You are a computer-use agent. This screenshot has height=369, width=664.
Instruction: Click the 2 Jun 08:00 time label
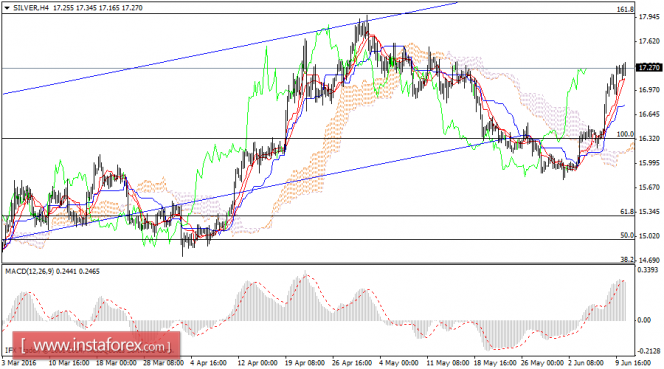(587, 363)
